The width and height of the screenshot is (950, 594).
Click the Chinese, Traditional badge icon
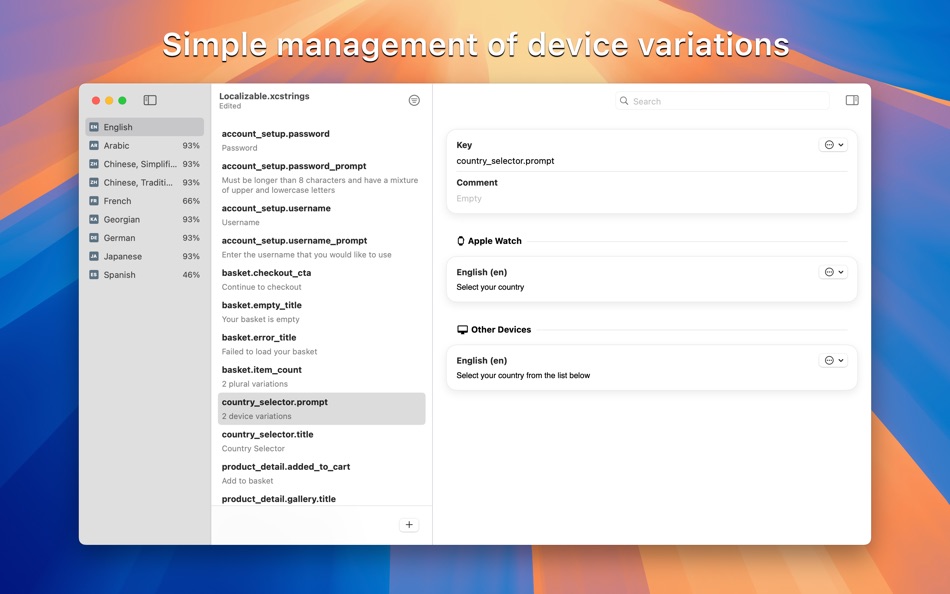[x=94, y=182]
